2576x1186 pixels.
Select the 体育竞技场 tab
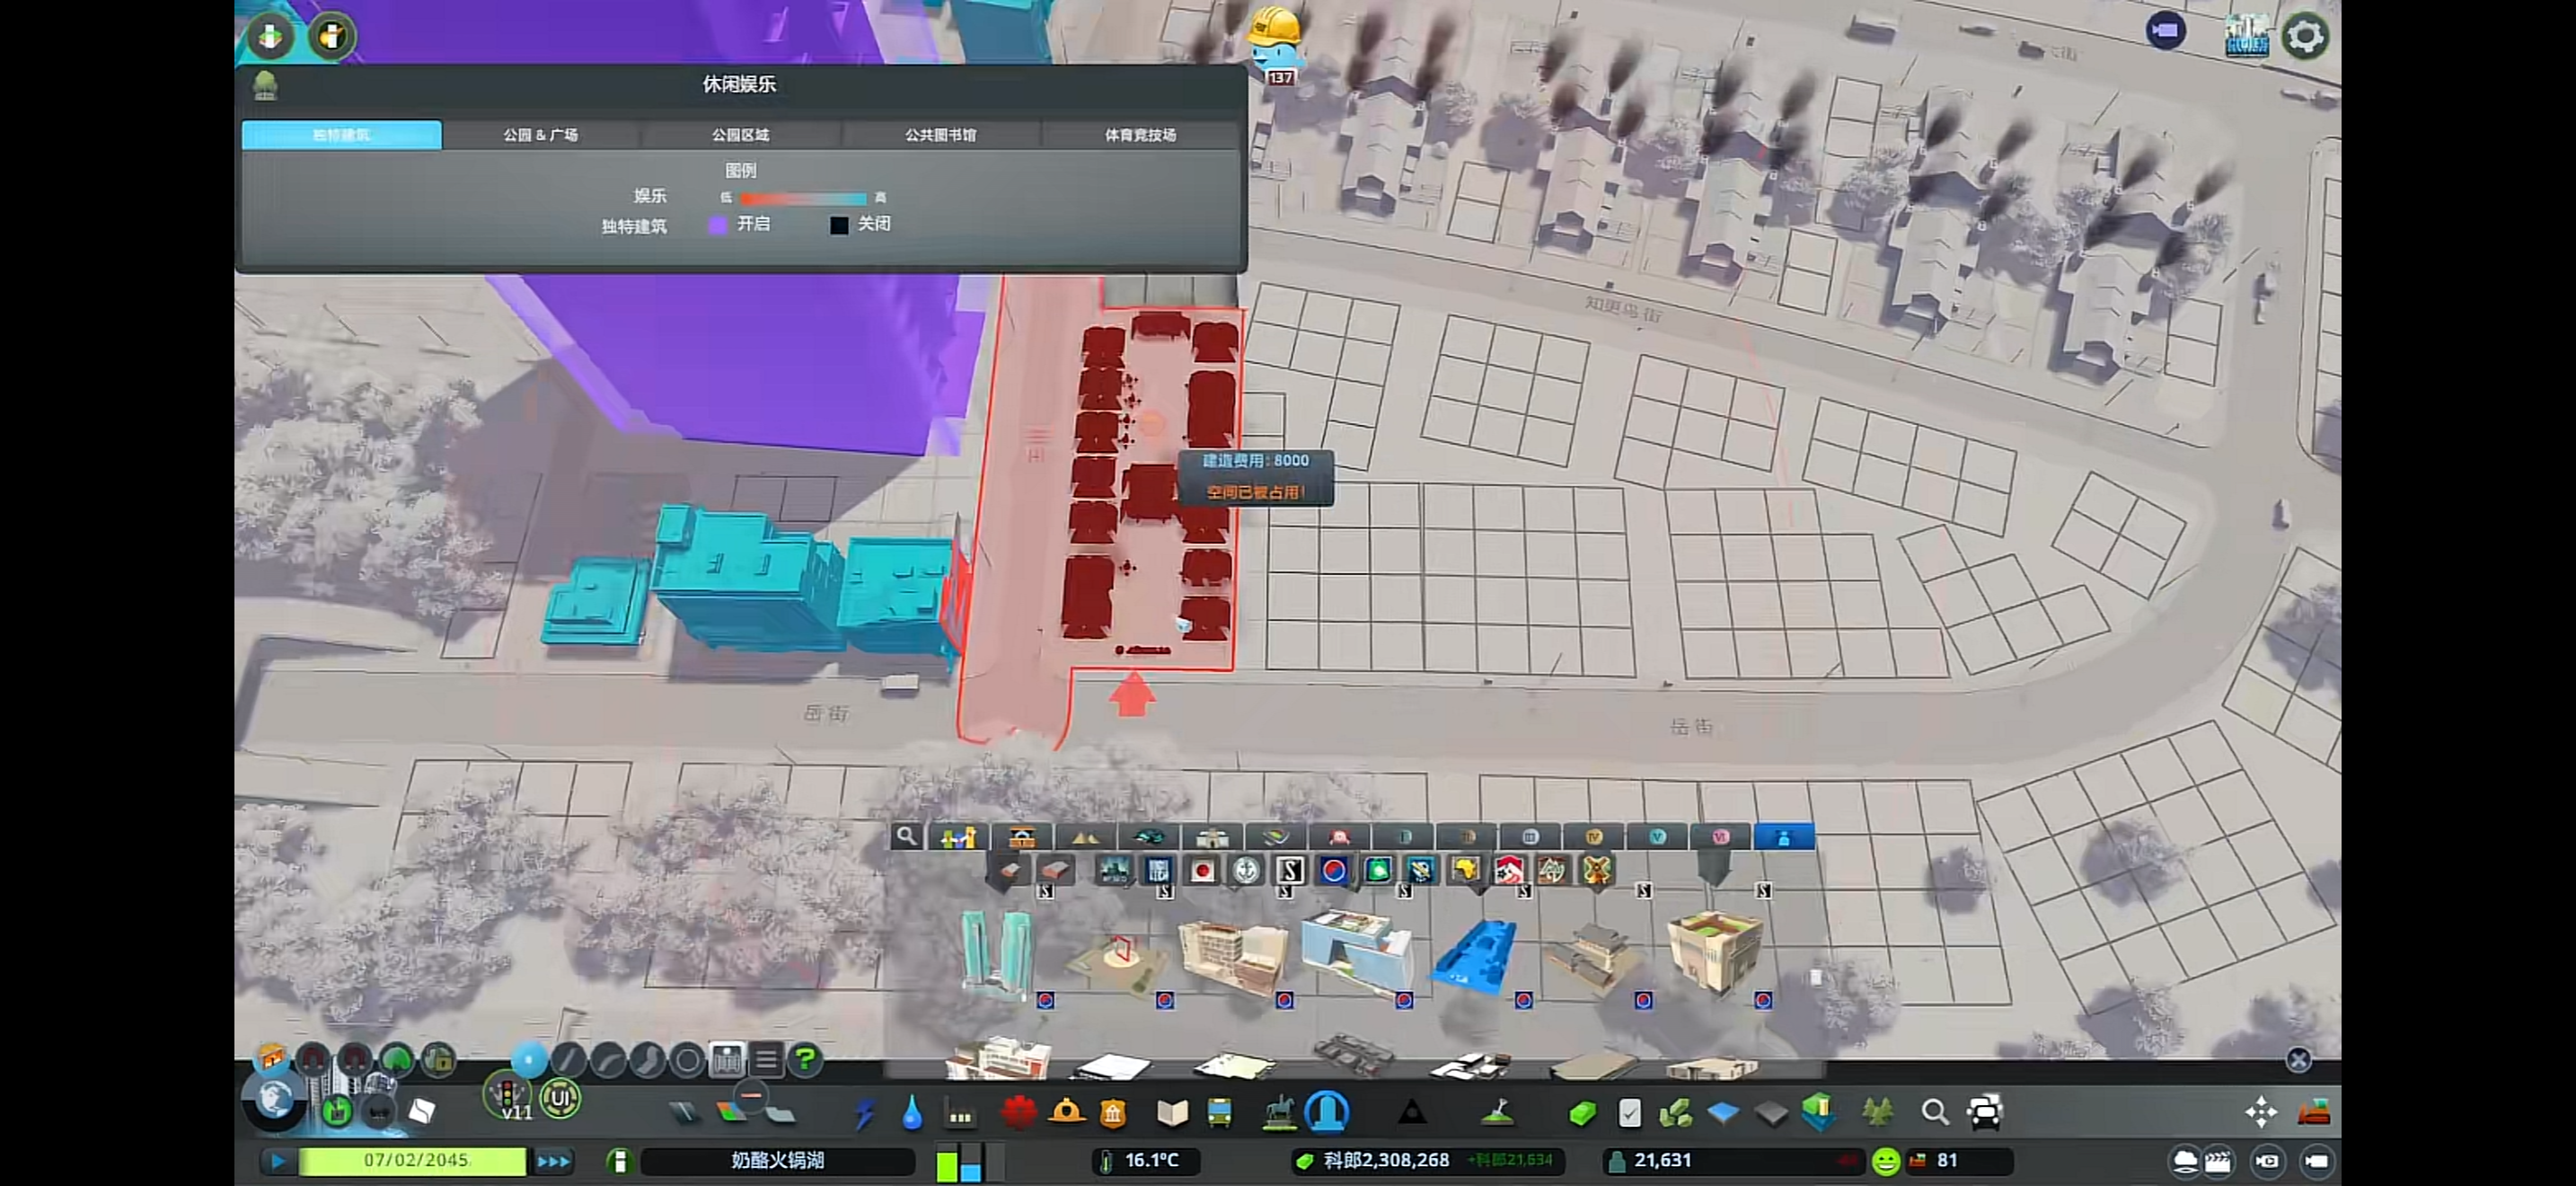[x=1140, y=135]
